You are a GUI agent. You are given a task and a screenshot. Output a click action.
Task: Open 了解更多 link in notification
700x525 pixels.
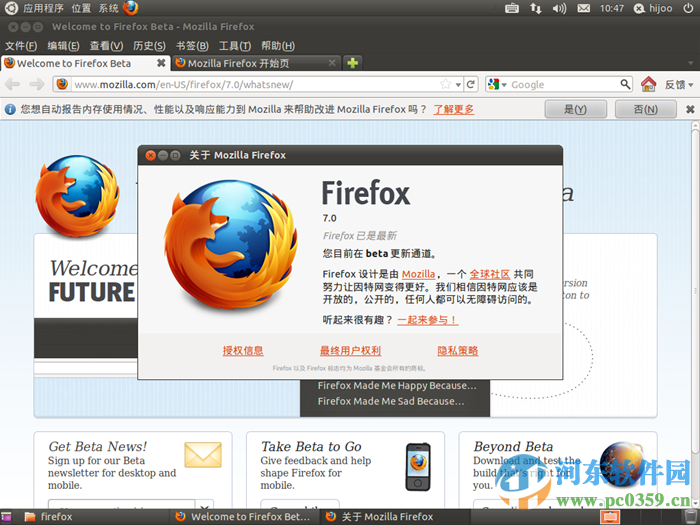(x=454, y=109)
